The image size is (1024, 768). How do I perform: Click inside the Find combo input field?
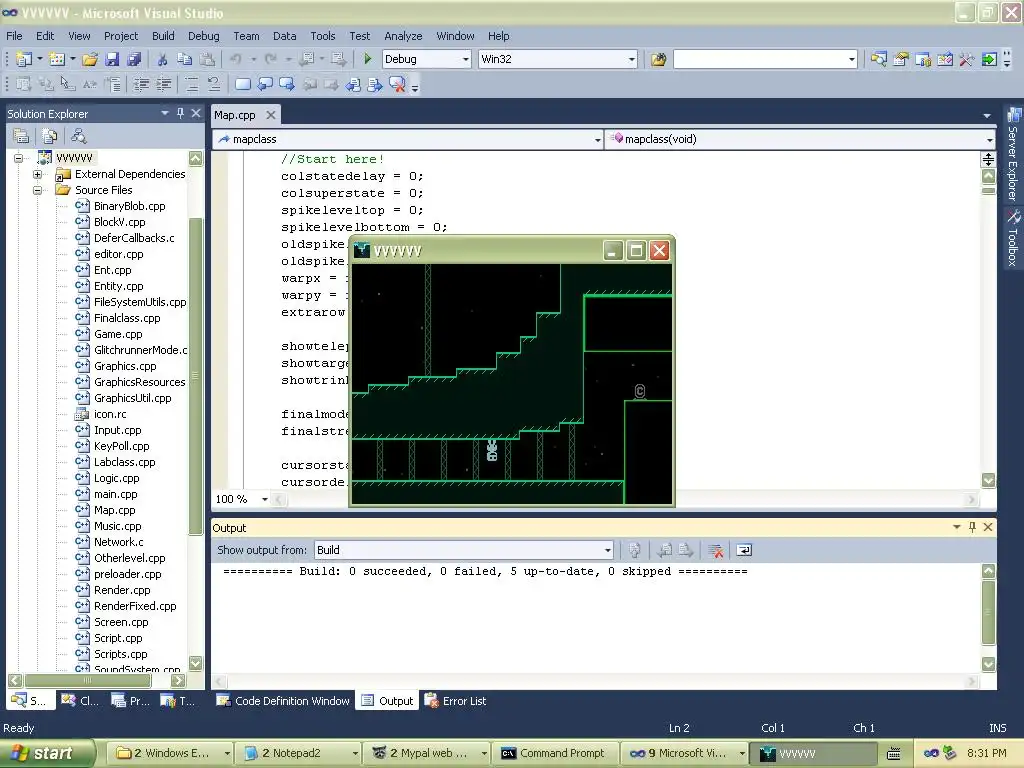pyautogui.click(x=760, y=59)
